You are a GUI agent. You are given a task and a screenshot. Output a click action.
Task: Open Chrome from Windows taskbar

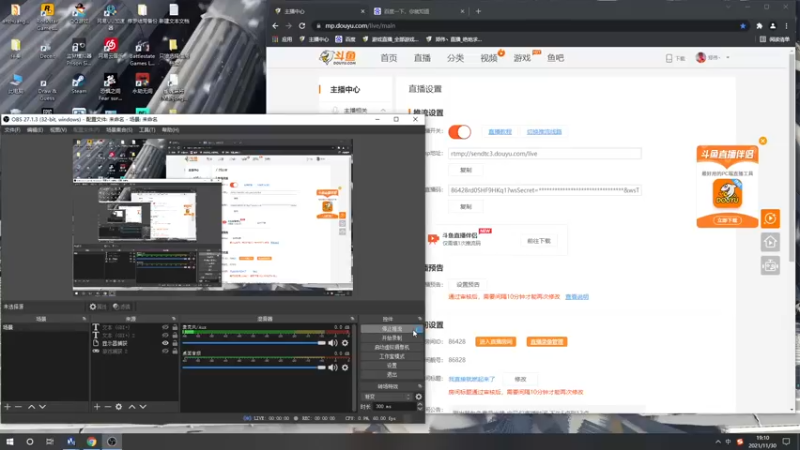(x=91, y=441)
